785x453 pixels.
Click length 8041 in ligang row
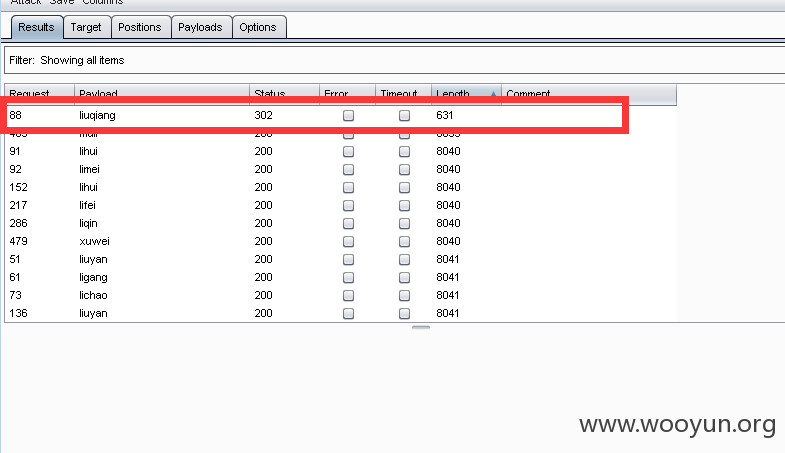pos(448,277)
